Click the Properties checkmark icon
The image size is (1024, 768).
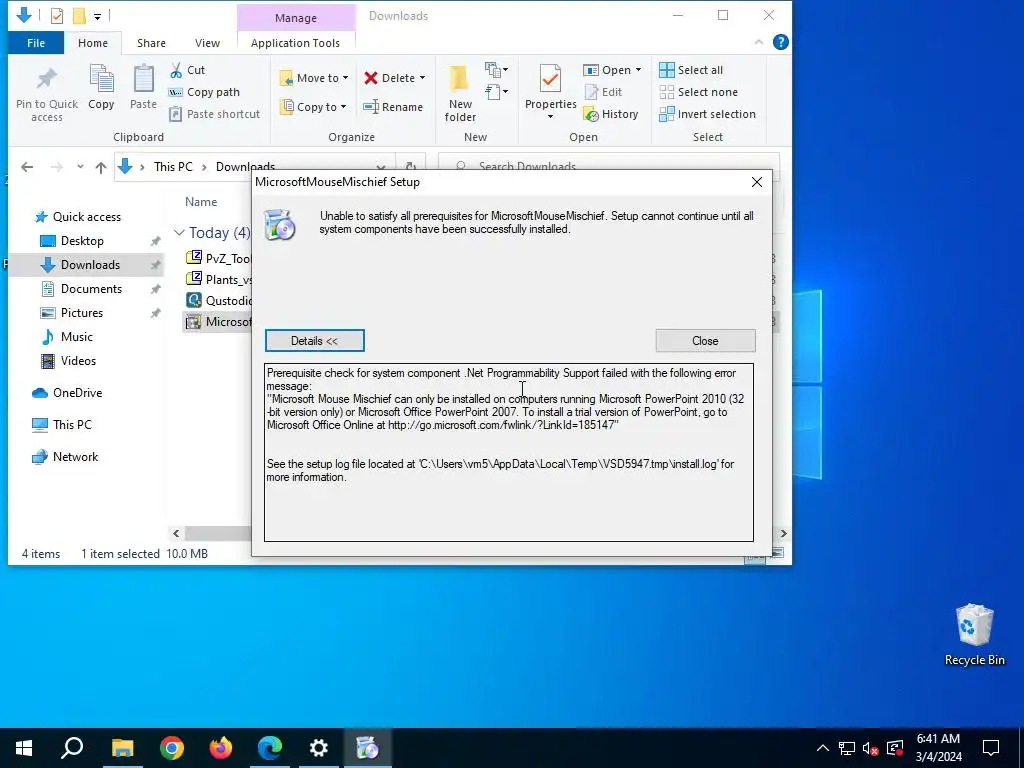(550, 79)
